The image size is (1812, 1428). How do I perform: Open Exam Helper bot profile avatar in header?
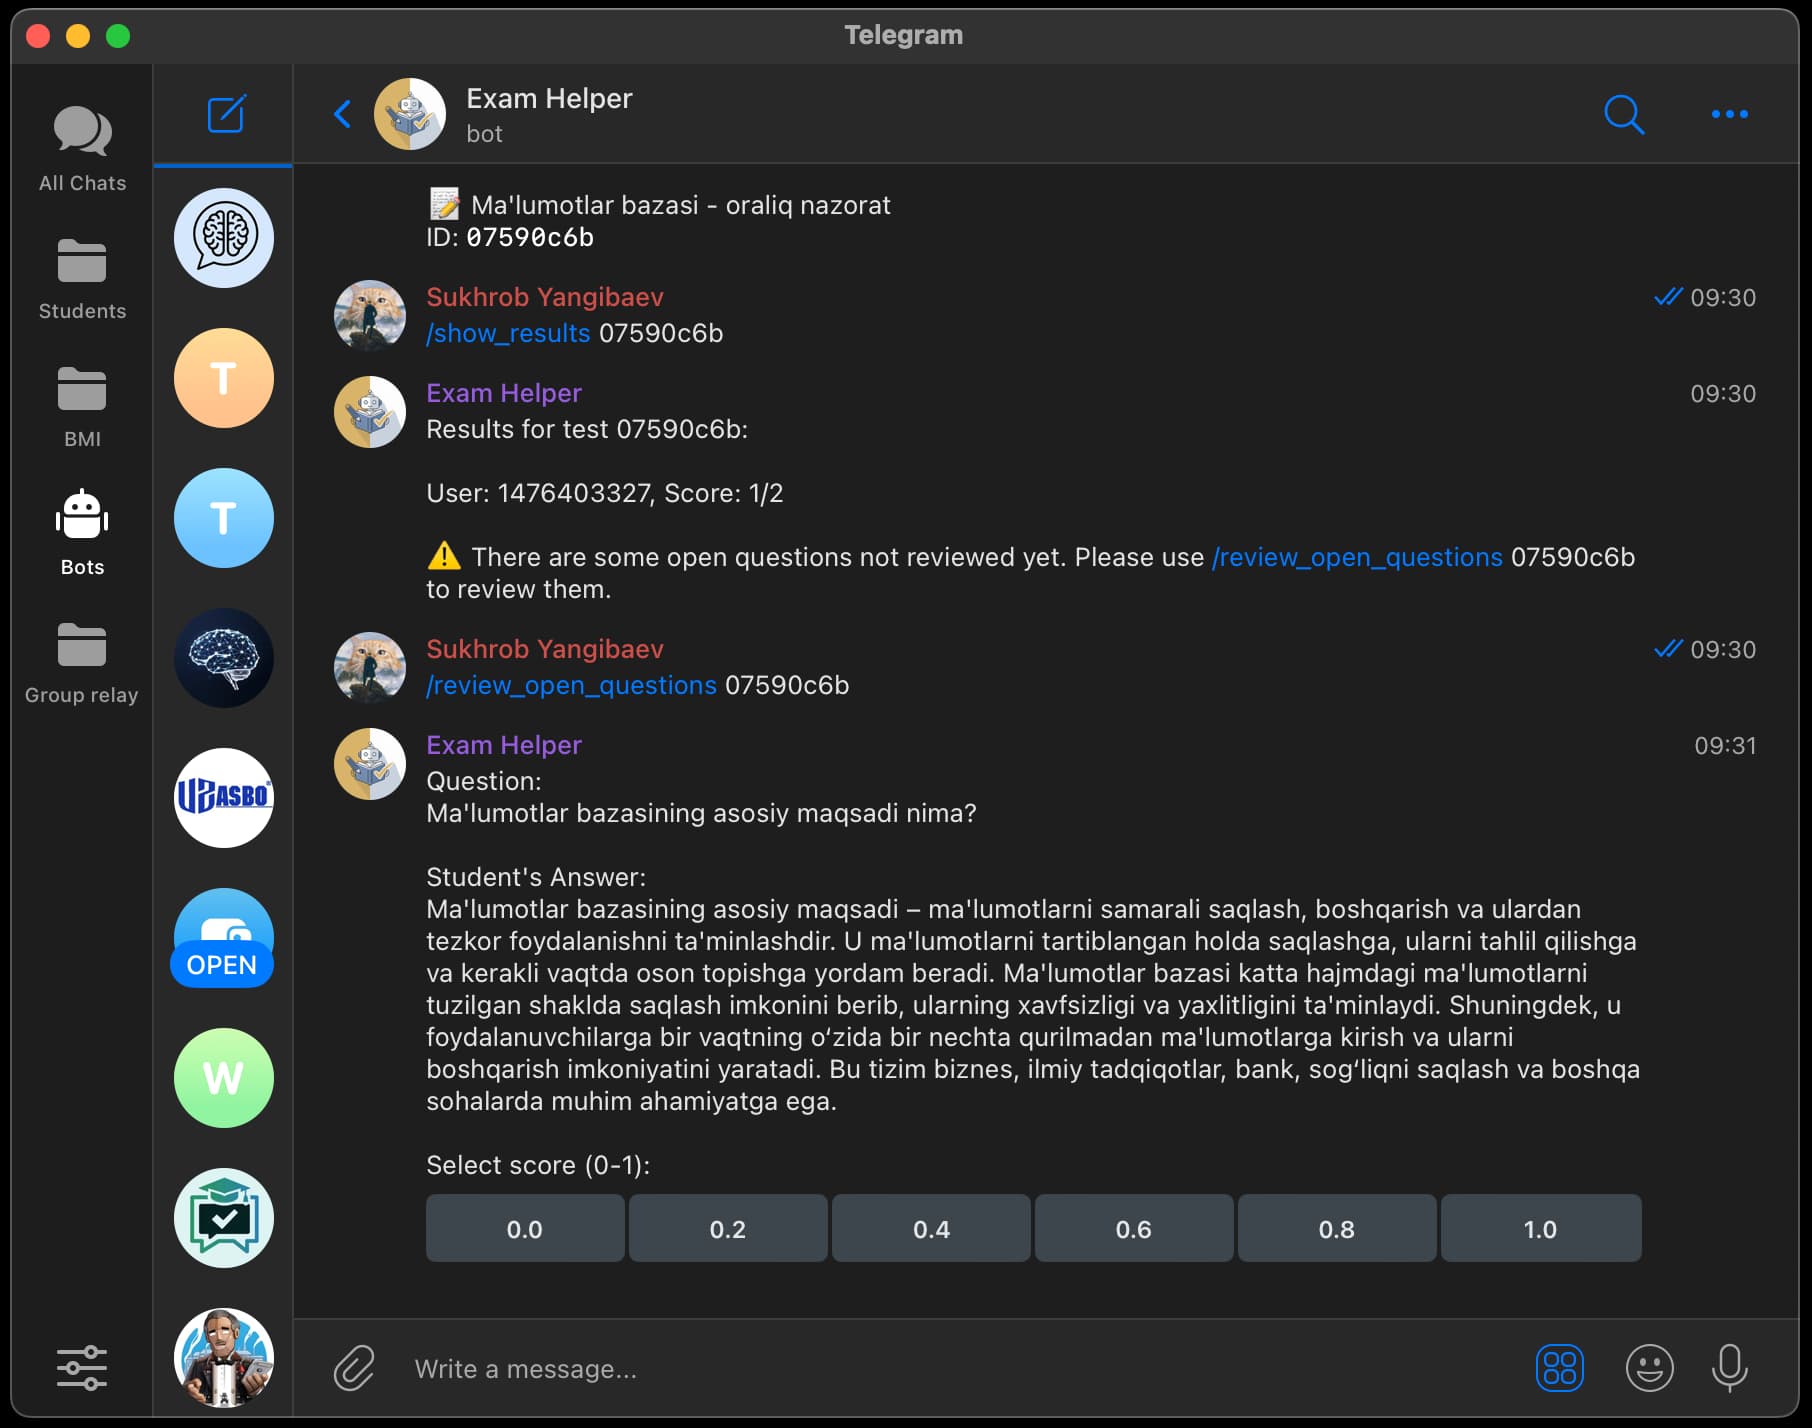410,114
